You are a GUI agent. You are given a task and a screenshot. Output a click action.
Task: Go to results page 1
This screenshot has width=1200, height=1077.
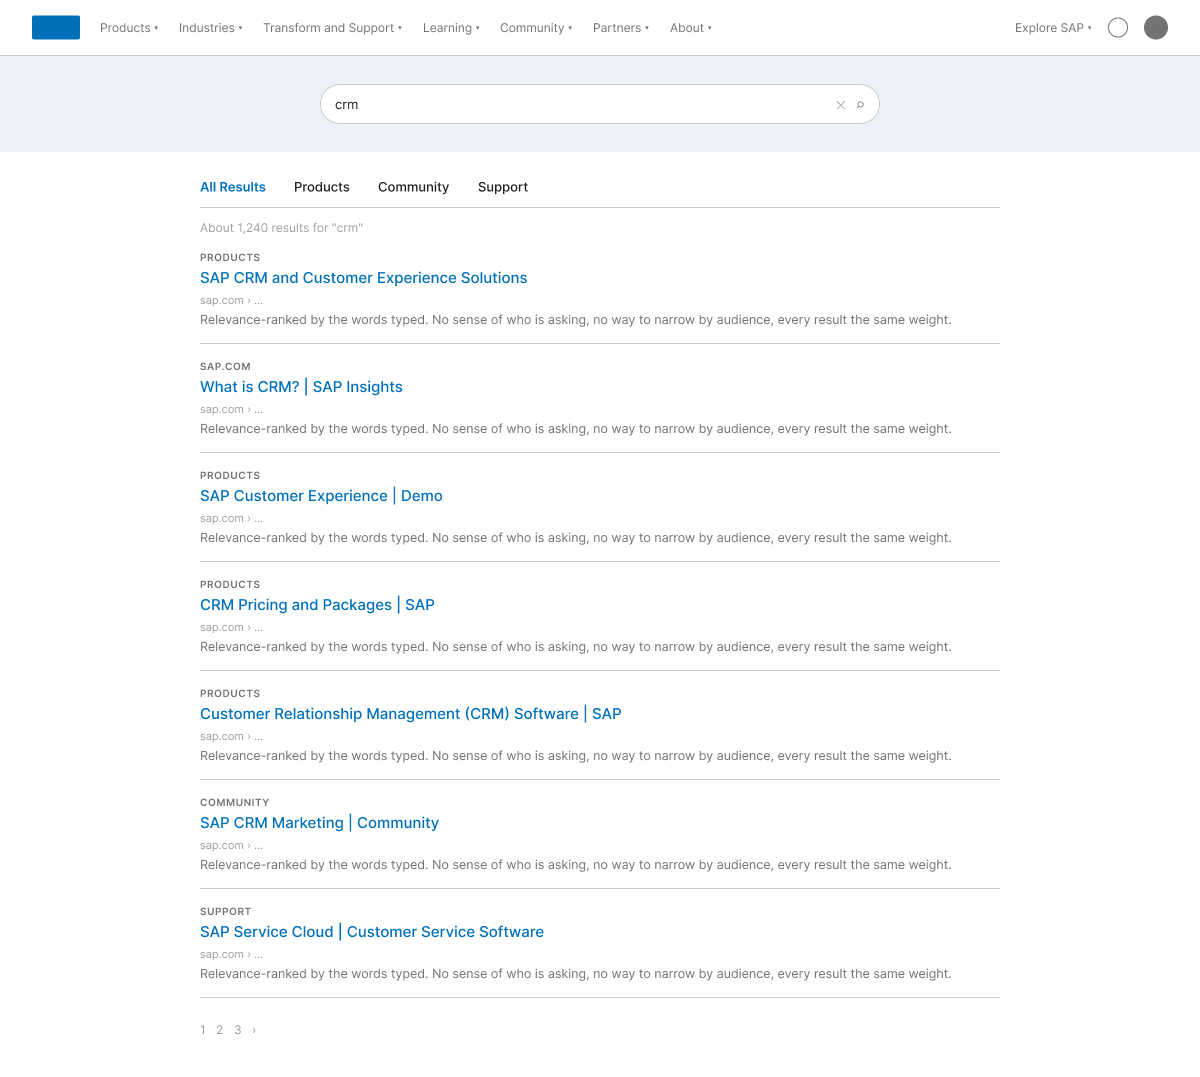pyautogui.click(x=203, y=1030)
